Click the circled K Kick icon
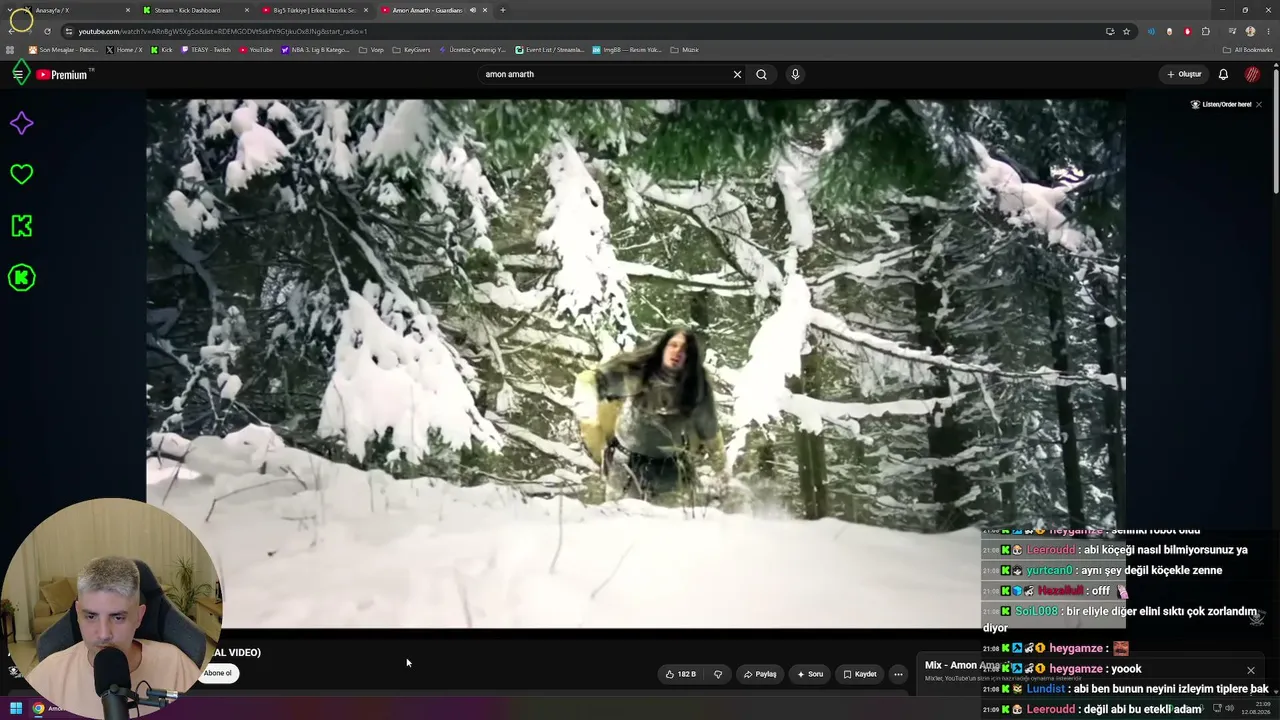This screenshot has width=1280, height=720. [x=21, y=277]
